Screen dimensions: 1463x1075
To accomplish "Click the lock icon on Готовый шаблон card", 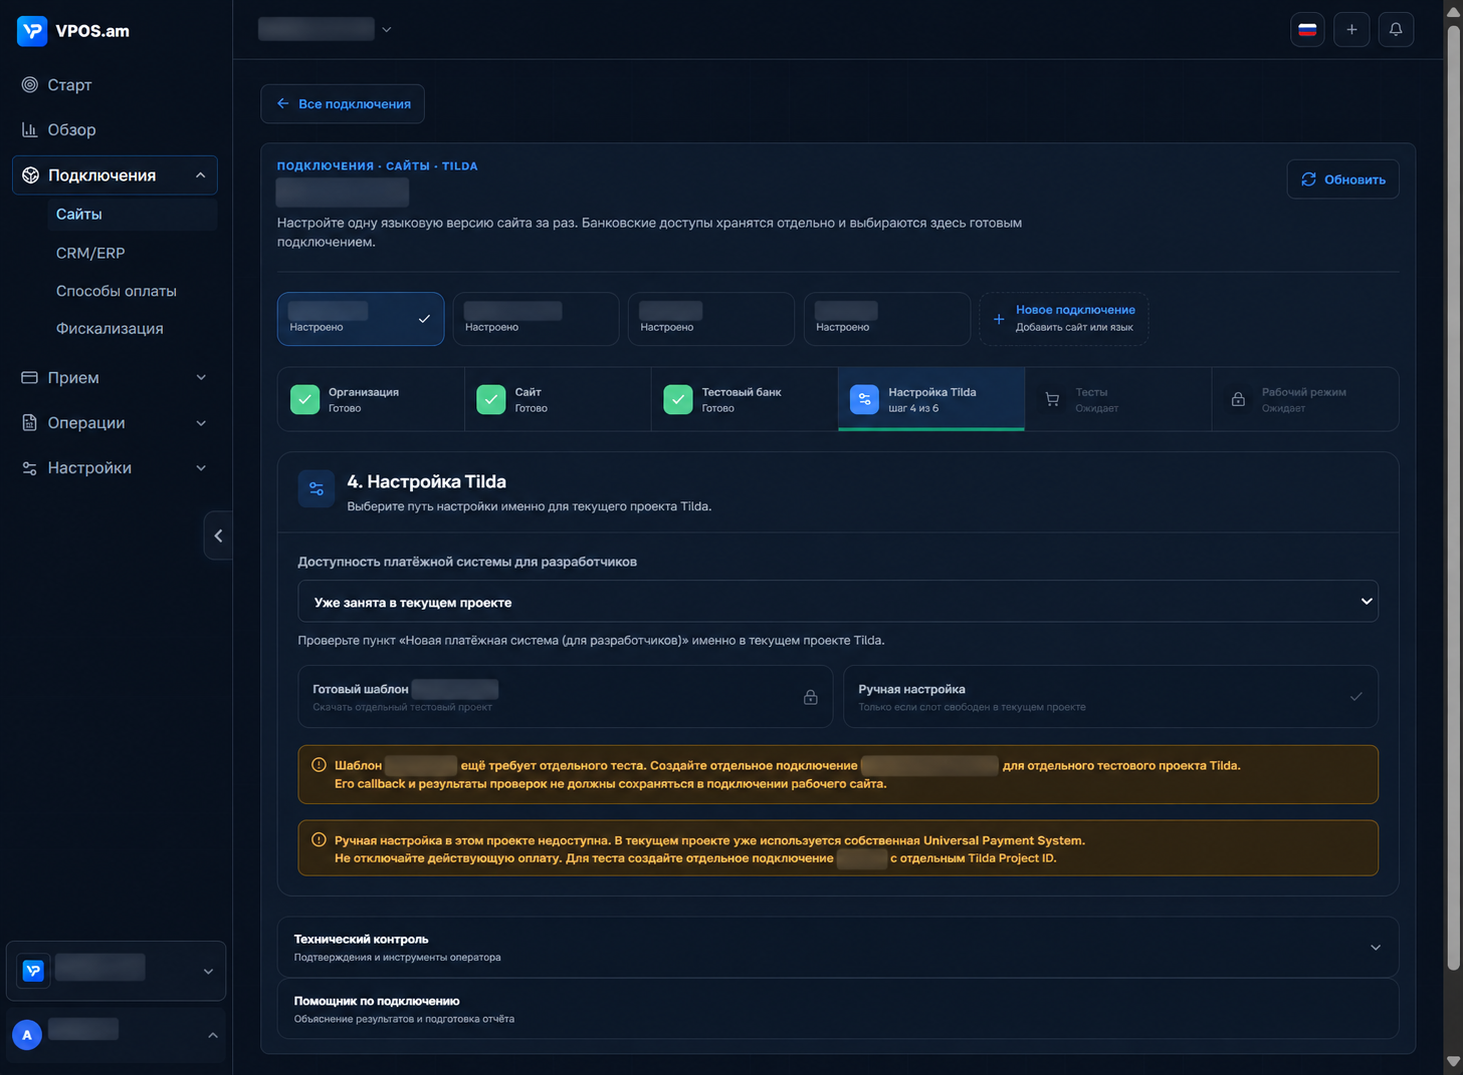I will [811, 697].
